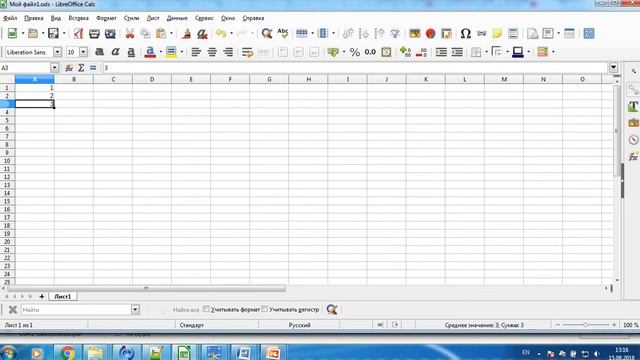Screen dimensions: 640x360
Task: Click the Paste clipboard icon
Action: [161, 33]
